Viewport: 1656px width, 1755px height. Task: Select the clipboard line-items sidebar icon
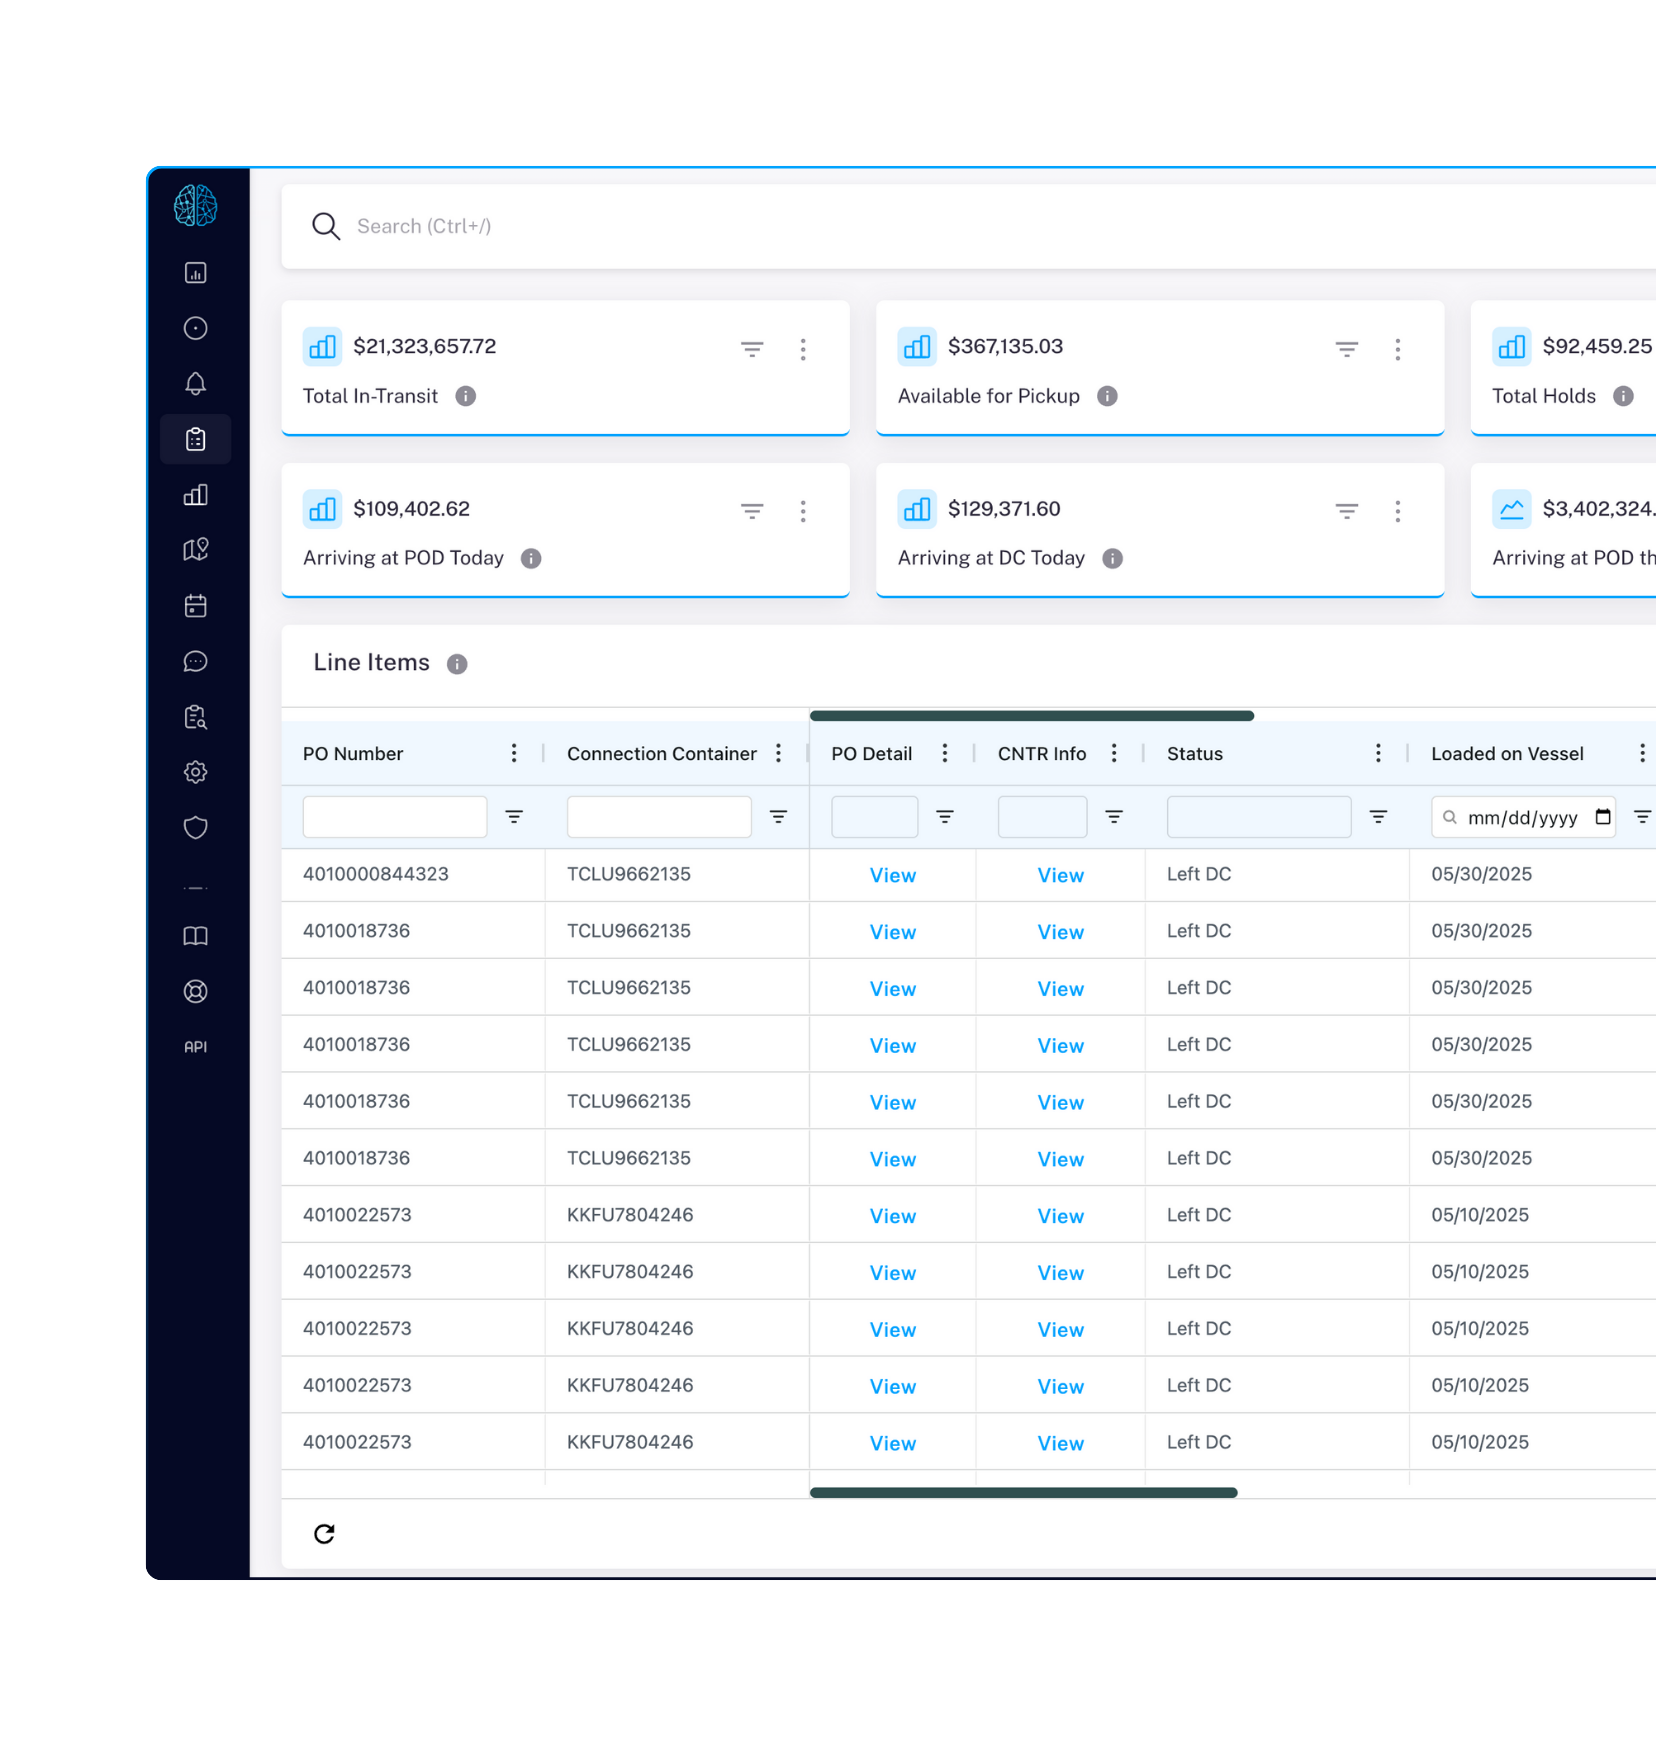pyautogui.click(x=196, y=439)
